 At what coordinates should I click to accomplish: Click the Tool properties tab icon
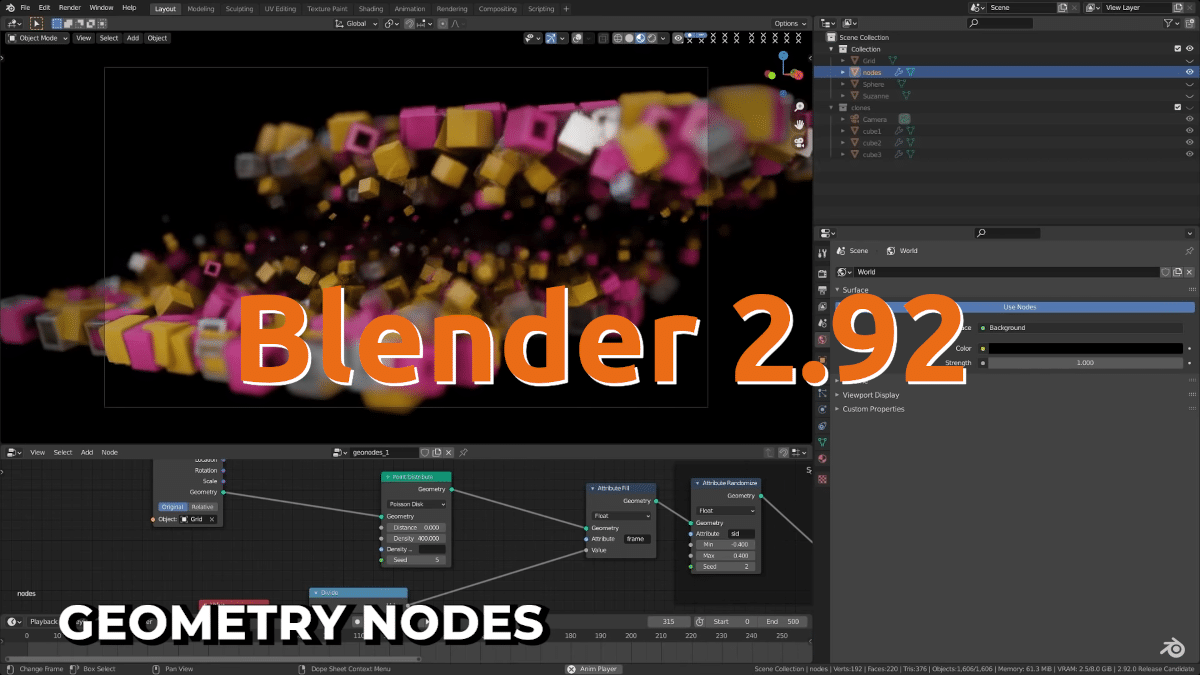point(822,255)
